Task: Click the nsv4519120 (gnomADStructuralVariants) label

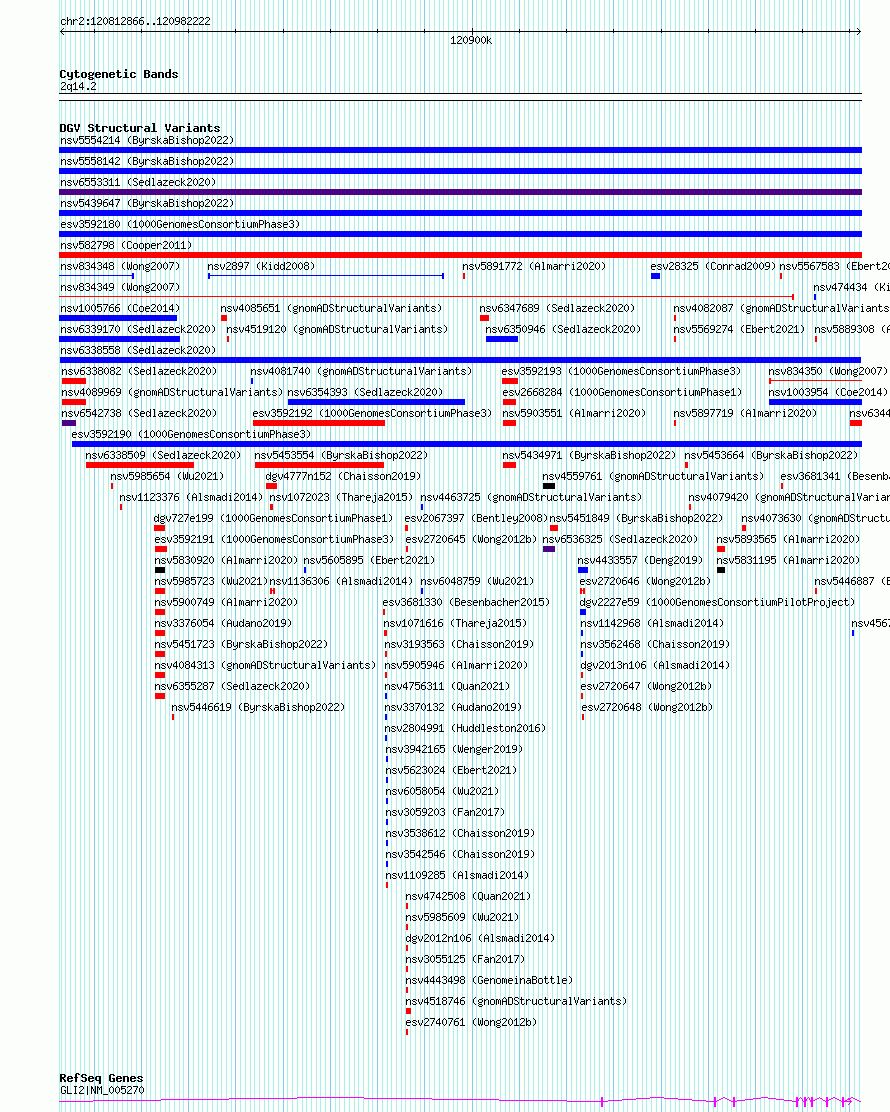Action: click(337, 329)
